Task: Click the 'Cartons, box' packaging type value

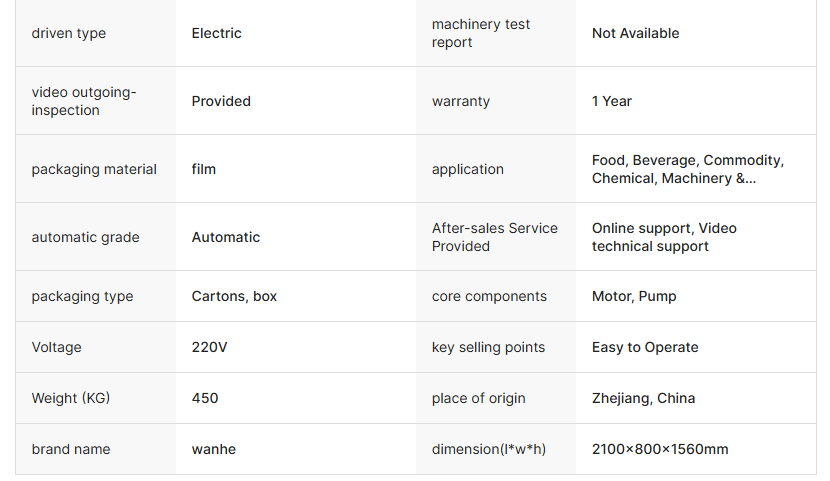Action: pos(234,296)
